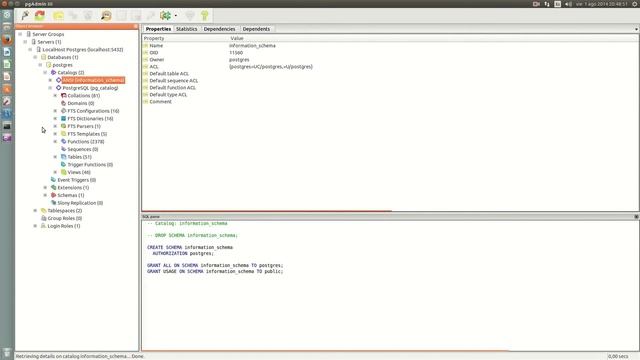Viewport: 640px width, 360px height.
Task: Collapse the PostgreSQL (pg_catalog) node
Action: [50, 88]
